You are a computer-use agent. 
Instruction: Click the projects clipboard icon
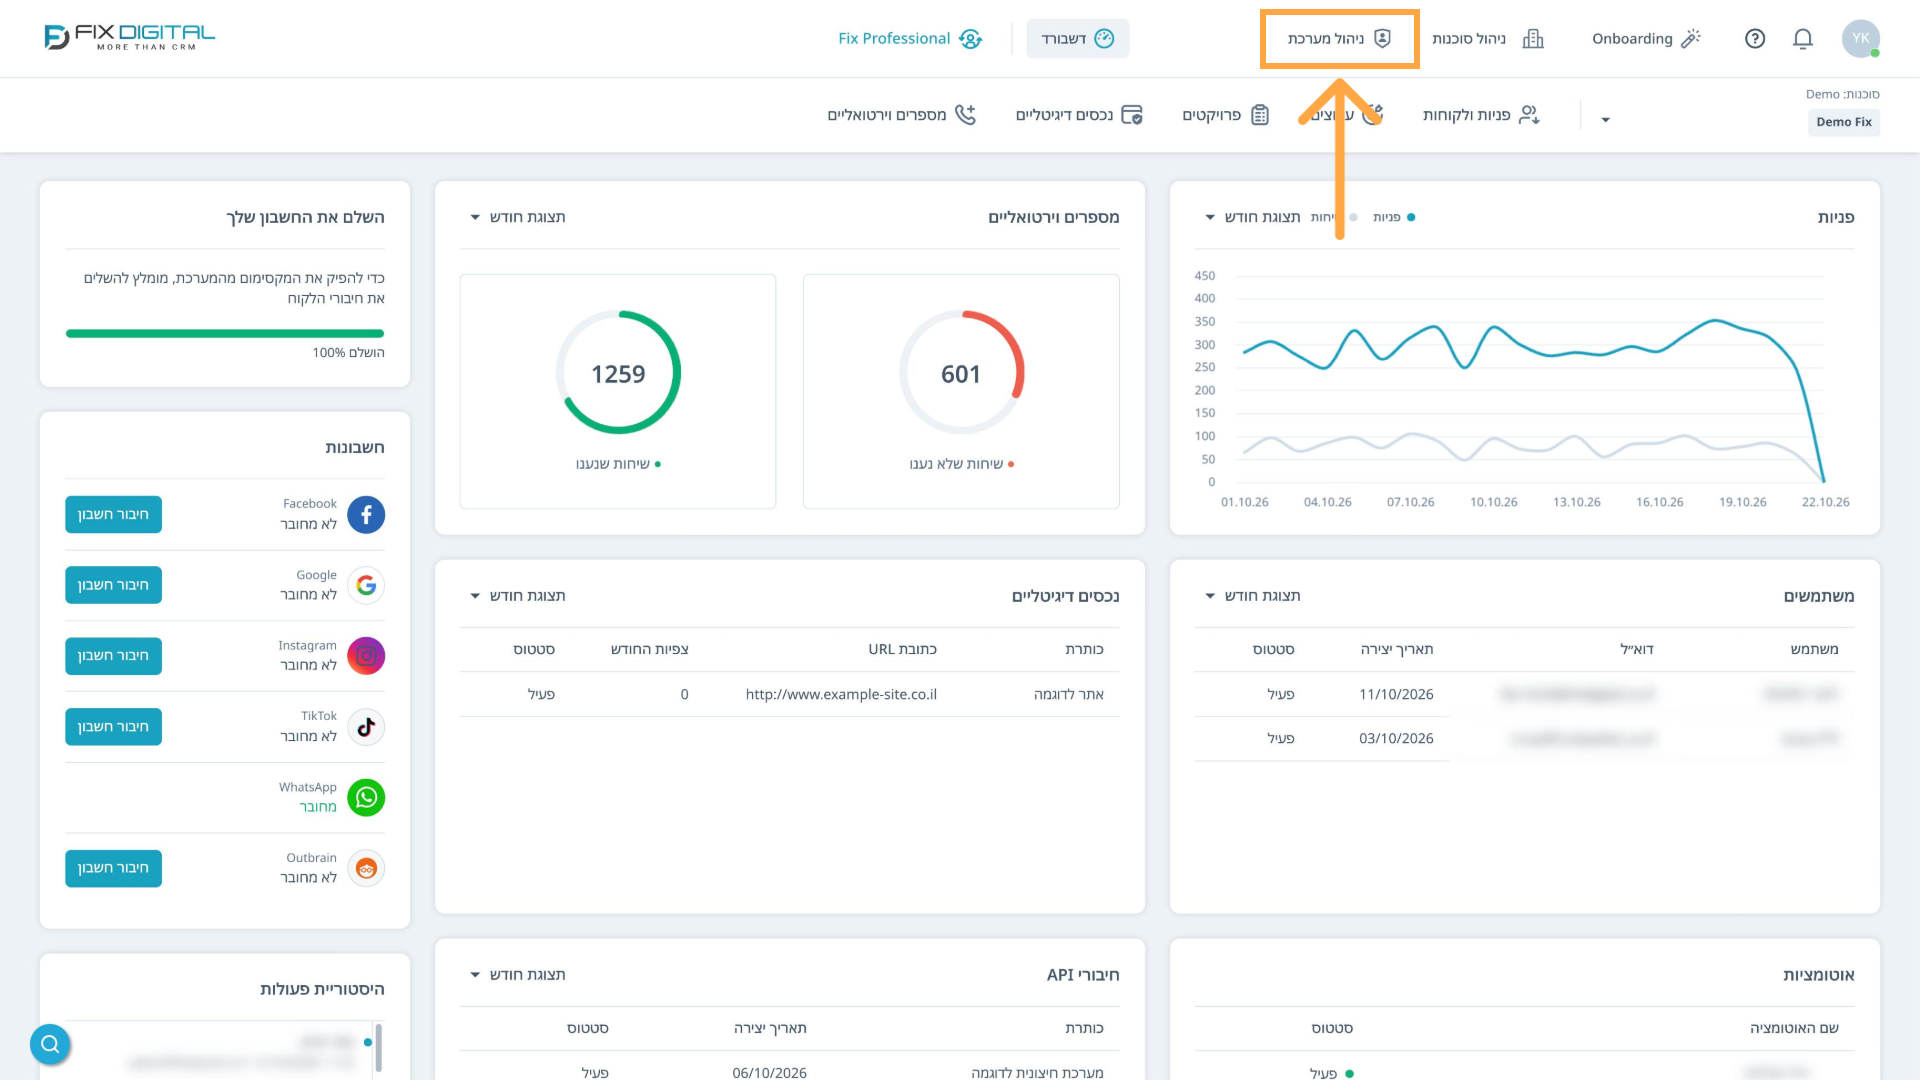pyautogui.click(x=1260, y=115)
